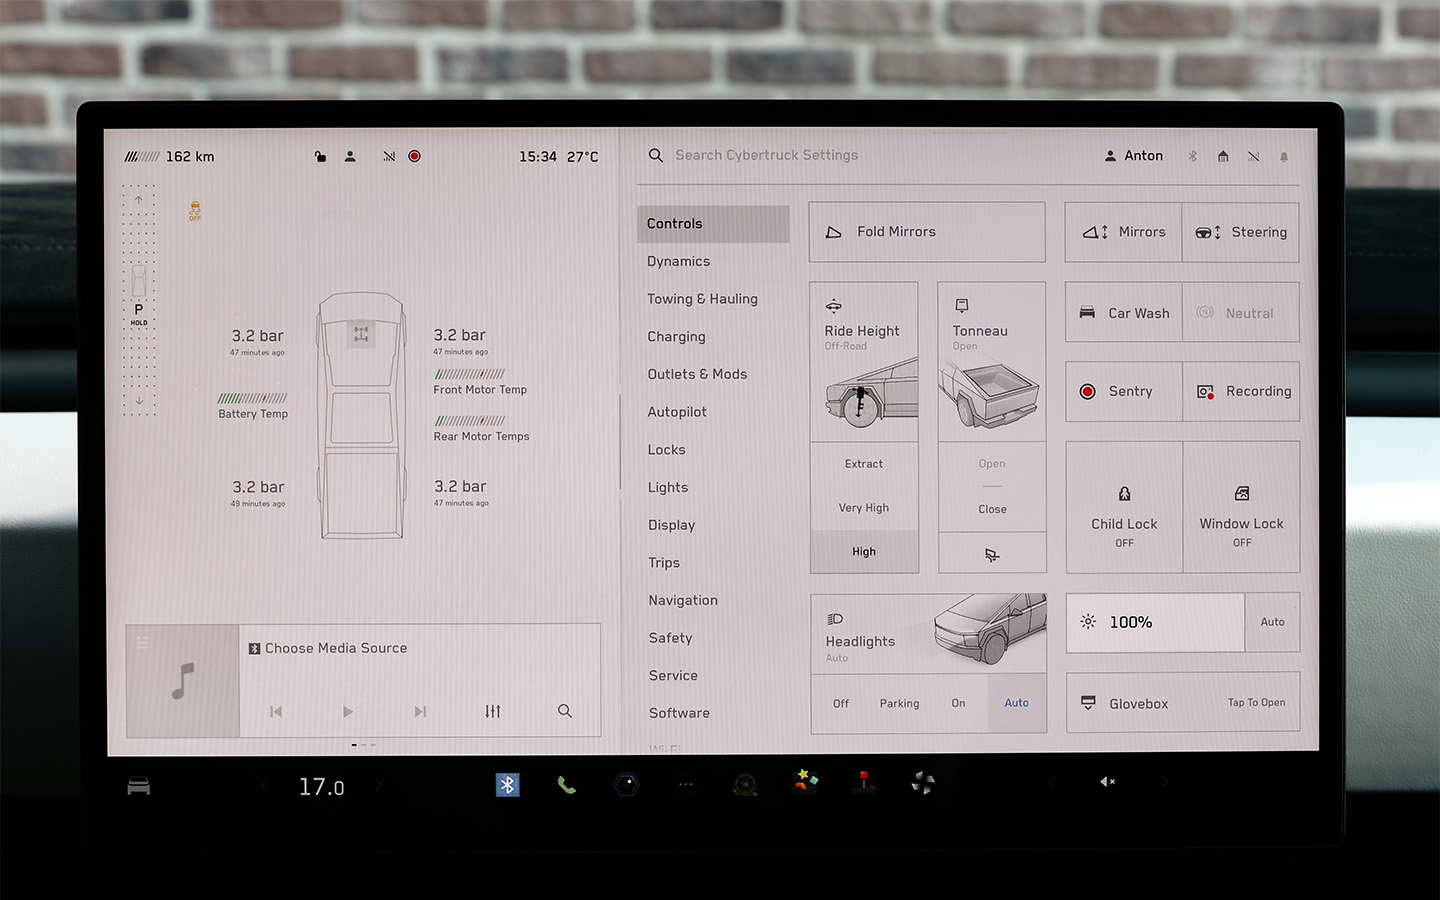Tap the 17.0 temperature setting
Image resolution: width=1440 pixels, height=900 pixels.
(321, 787)
